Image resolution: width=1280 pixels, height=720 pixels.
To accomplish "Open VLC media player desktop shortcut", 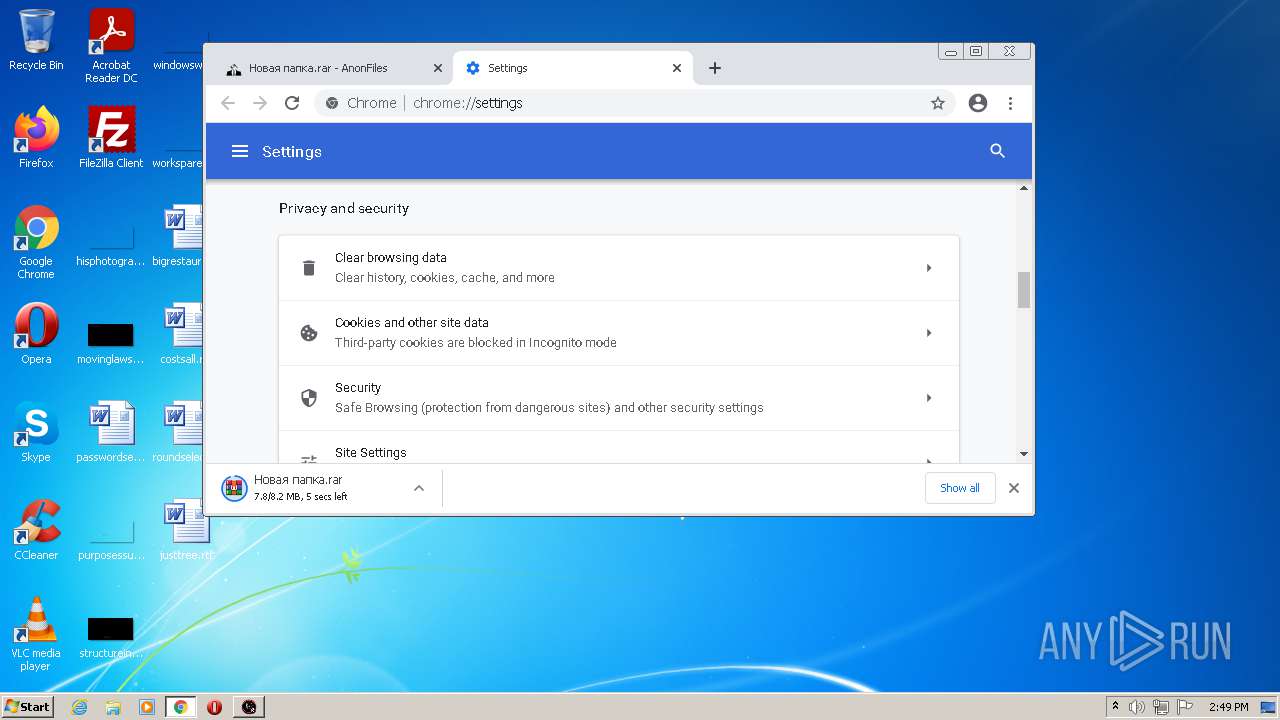I will 36,634.
